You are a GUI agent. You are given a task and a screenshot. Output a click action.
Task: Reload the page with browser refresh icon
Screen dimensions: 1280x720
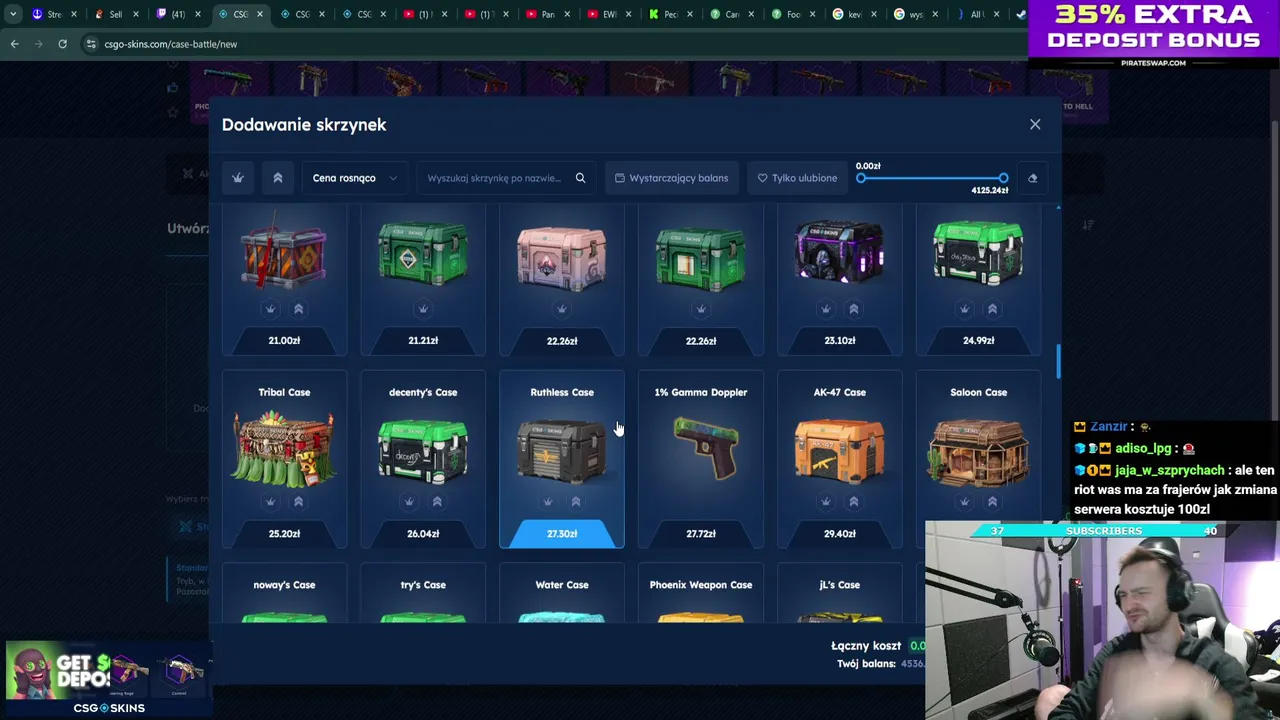pyautogui.click(x=62, y=44)
